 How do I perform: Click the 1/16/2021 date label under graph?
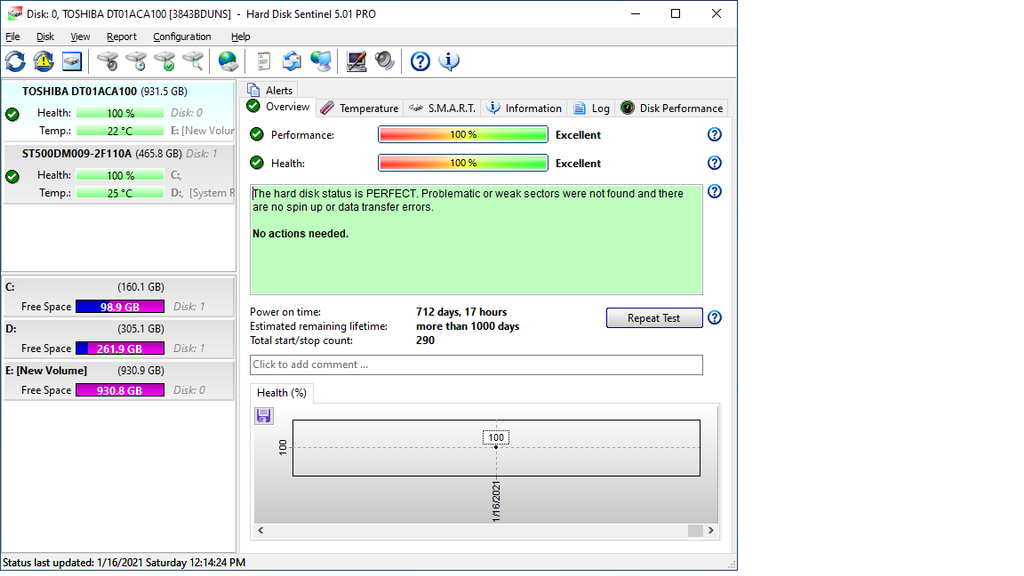point(496,501)
